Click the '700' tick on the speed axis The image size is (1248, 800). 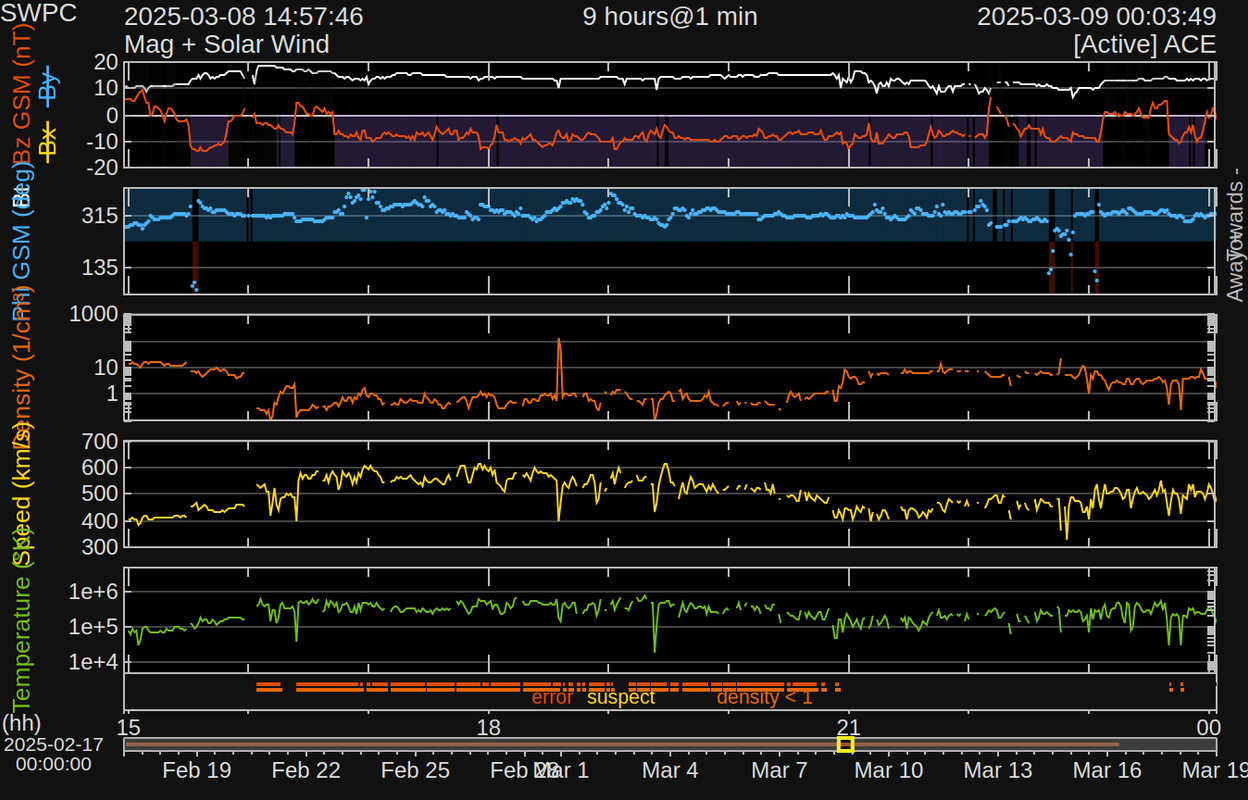(x=101, y=441)
